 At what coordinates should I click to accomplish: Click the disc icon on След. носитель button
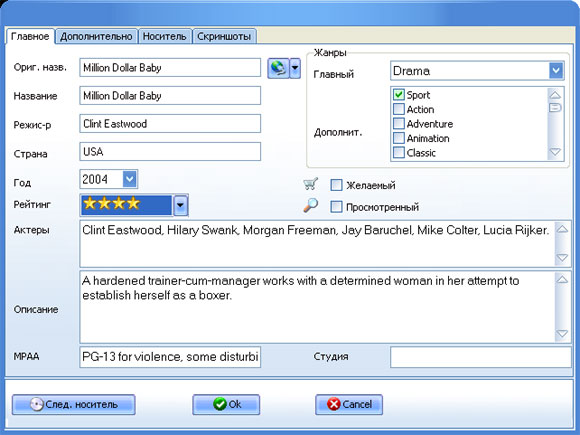(x=36, y=404)
